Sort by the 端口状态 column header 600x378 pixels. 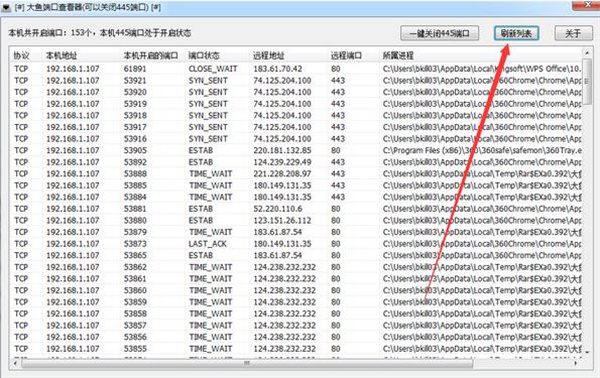204,55
